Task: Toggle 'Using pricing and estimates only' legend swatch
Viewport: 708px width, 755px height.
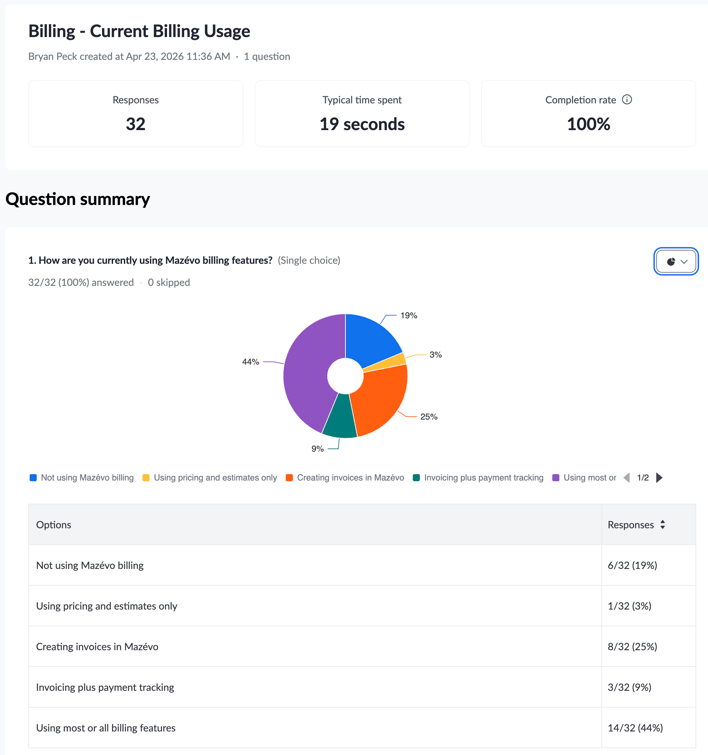Action: pyautogui.click(x=146, y=478)
